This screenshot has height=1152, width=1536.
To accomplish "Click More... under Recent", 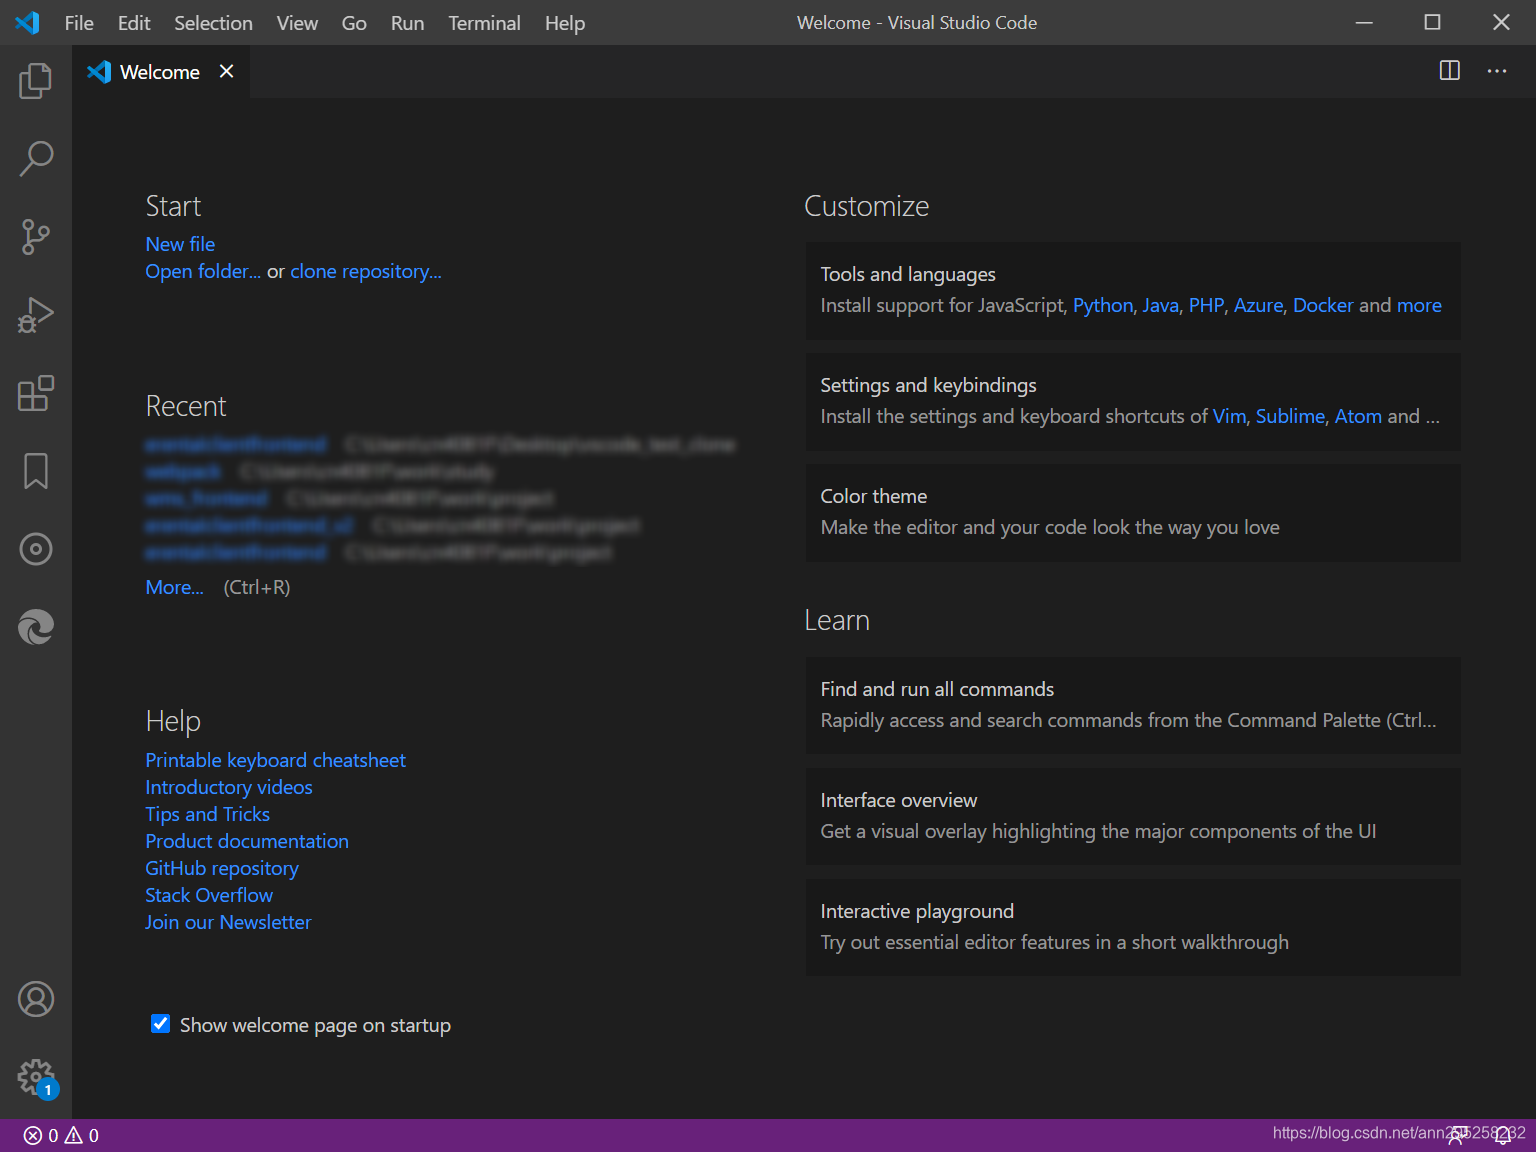I will click(x=175, y=587).
